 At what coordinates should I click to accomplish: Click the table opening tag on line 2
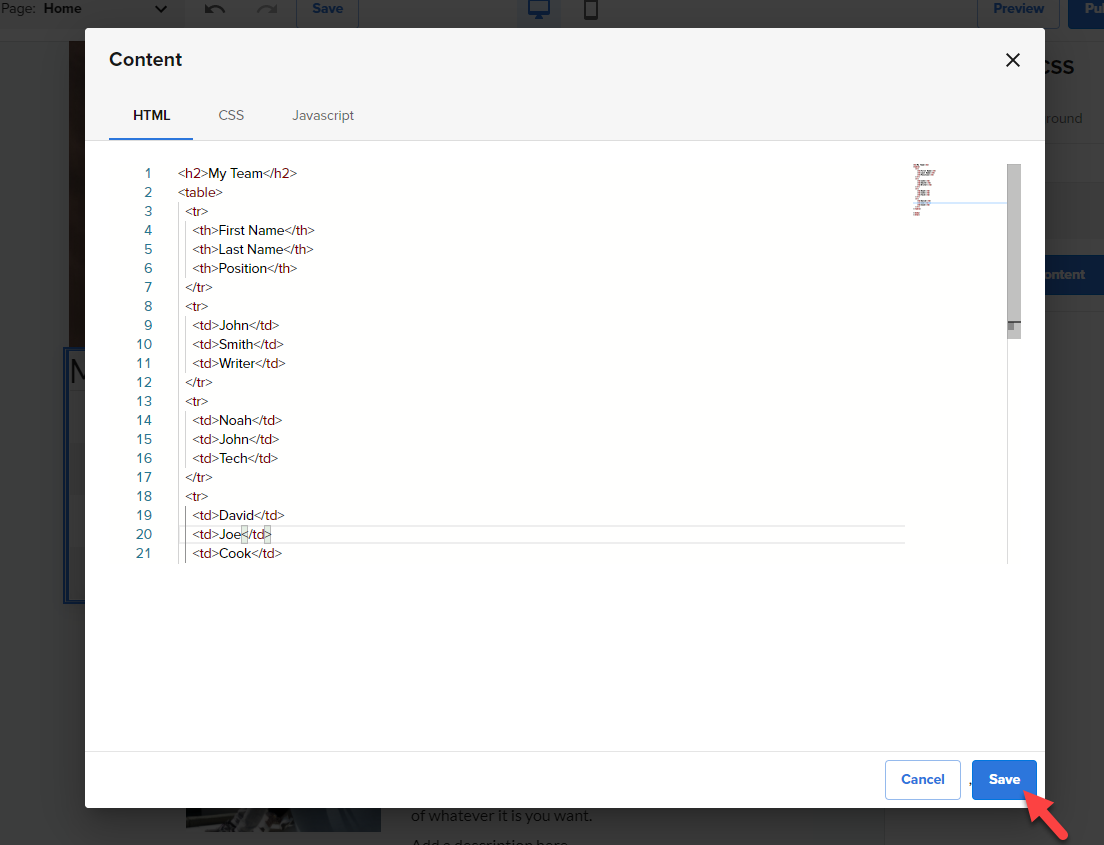click(200, 192)
